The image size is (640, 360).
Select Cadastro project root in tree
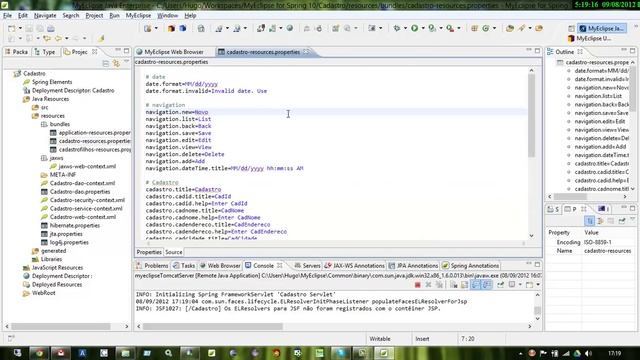point(34,73)
